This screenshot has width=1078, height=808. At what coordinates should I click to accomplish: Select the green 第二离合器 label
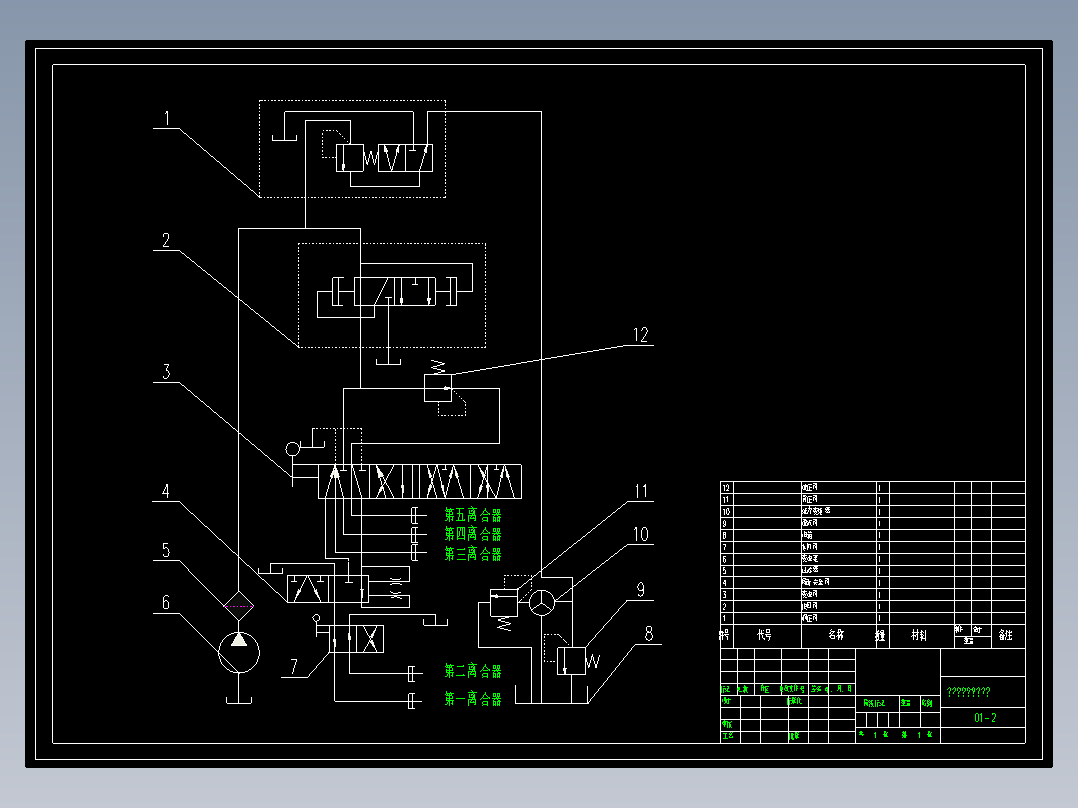[x=473, y=671]
